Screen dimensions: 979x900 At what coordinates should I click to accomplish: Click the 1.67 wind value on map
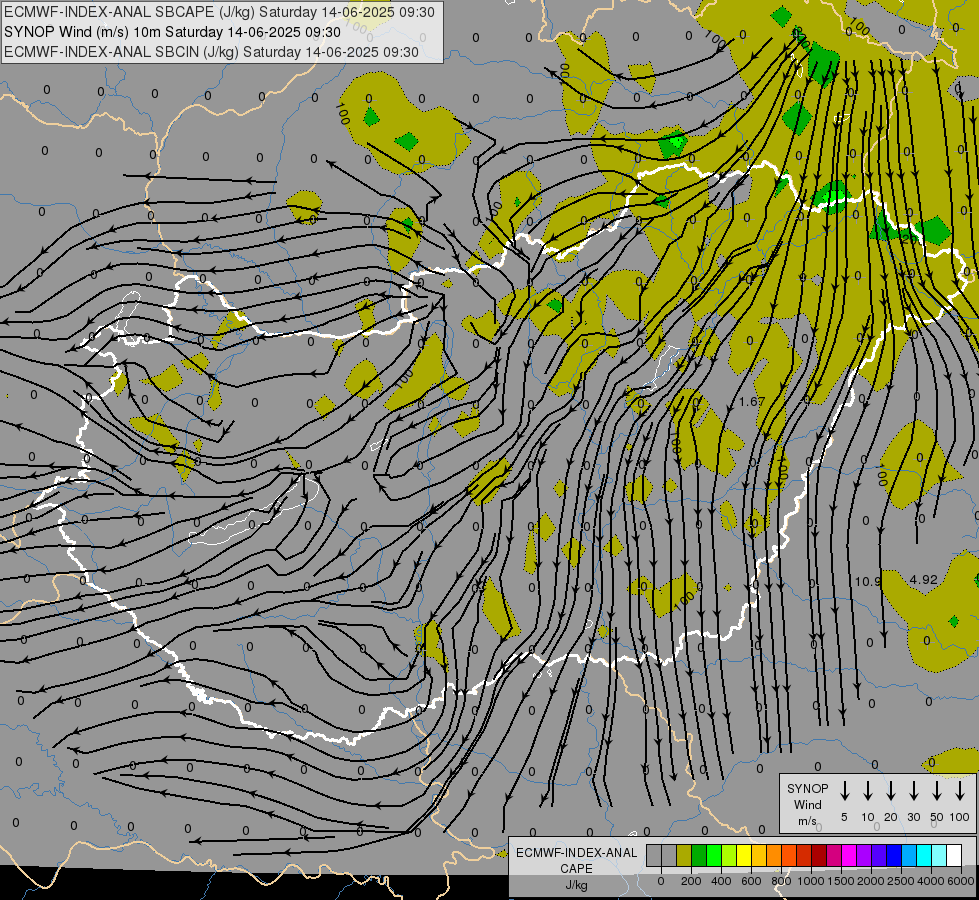point(752,402)
